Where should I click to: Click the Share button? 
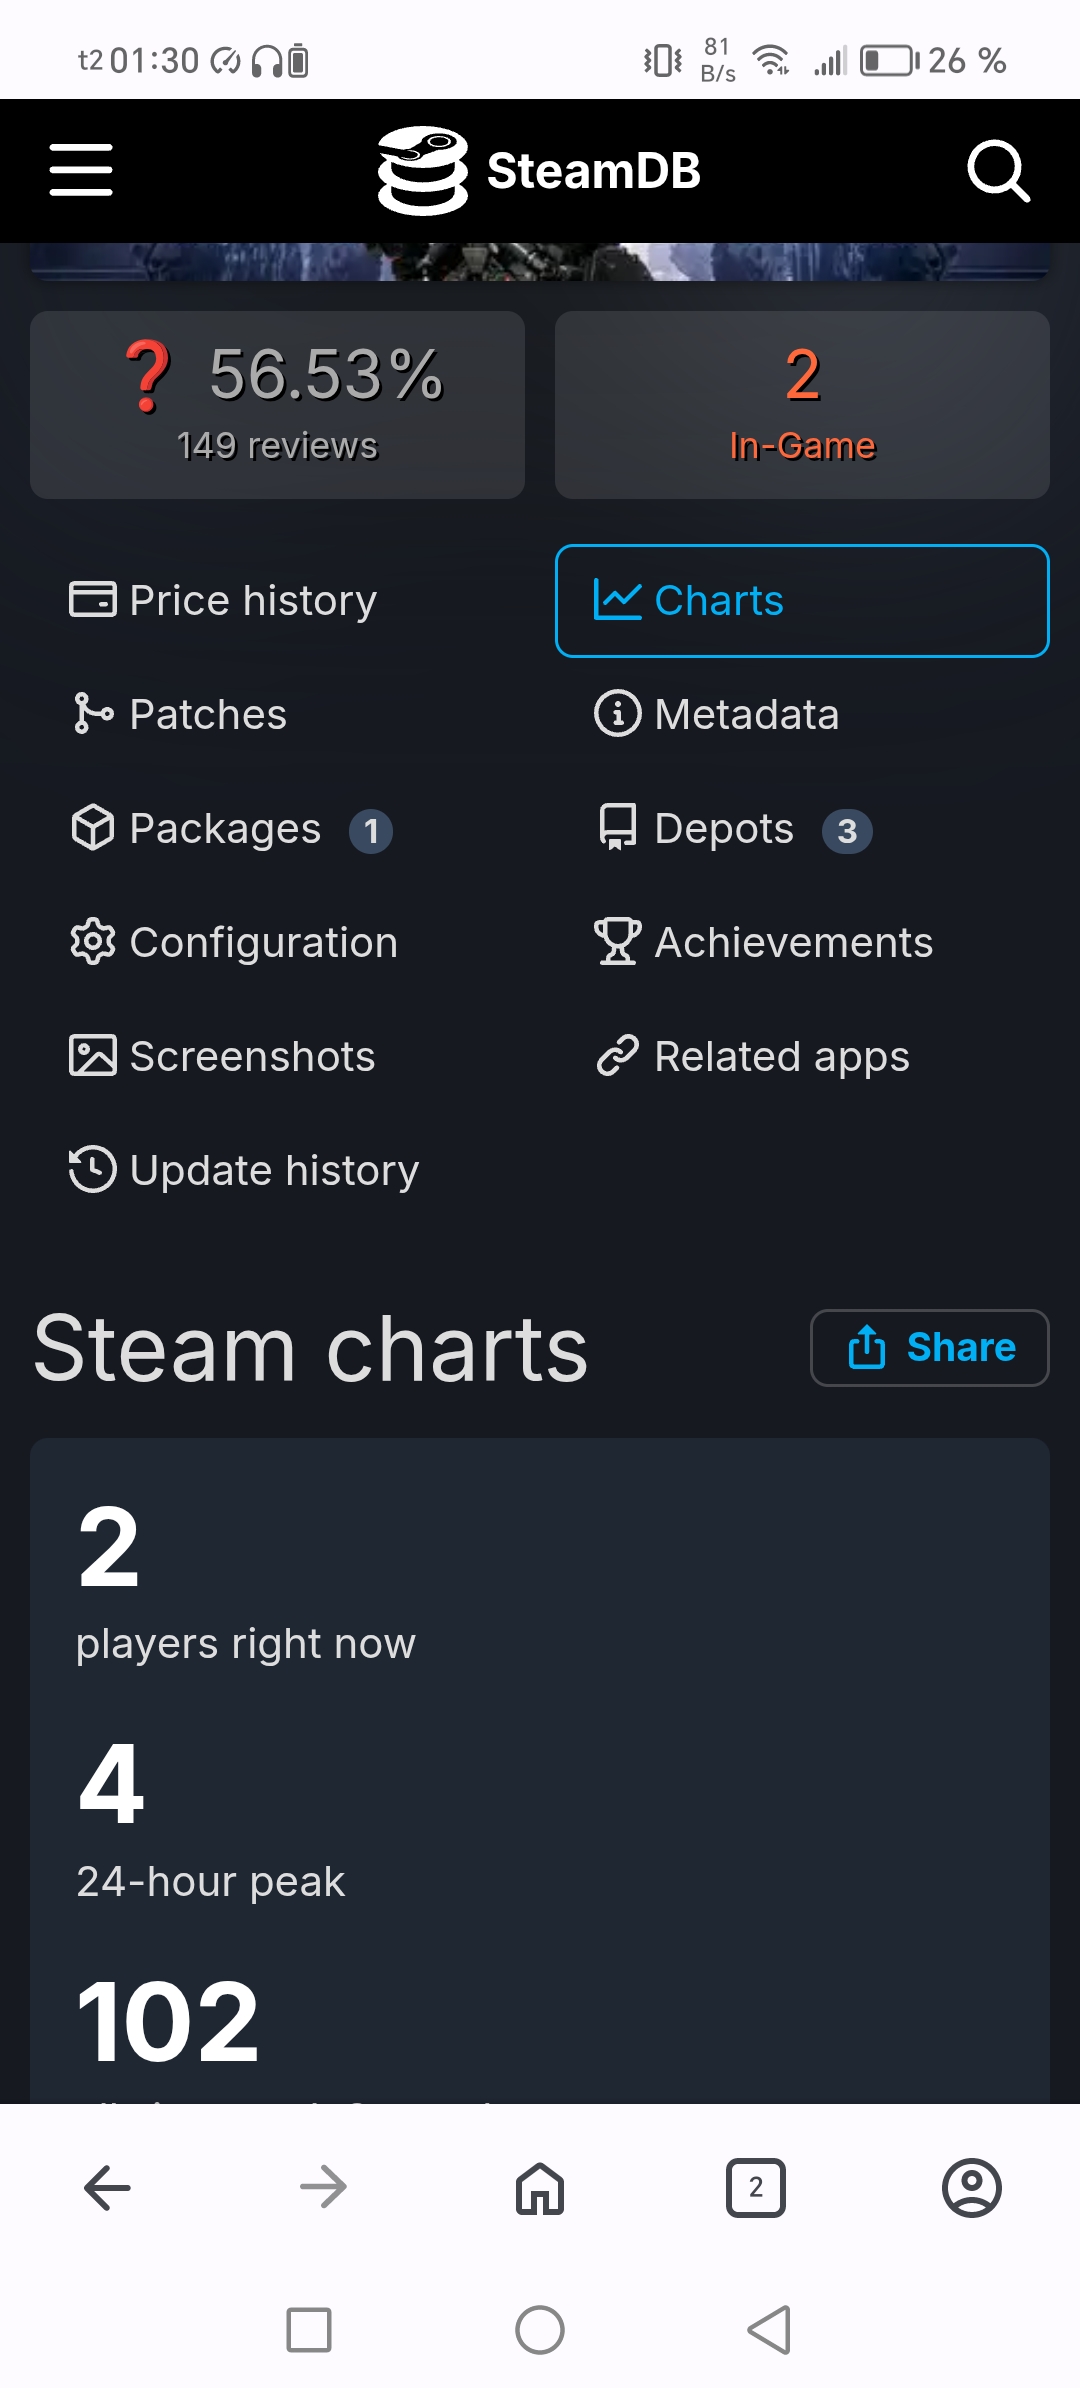930,1348
